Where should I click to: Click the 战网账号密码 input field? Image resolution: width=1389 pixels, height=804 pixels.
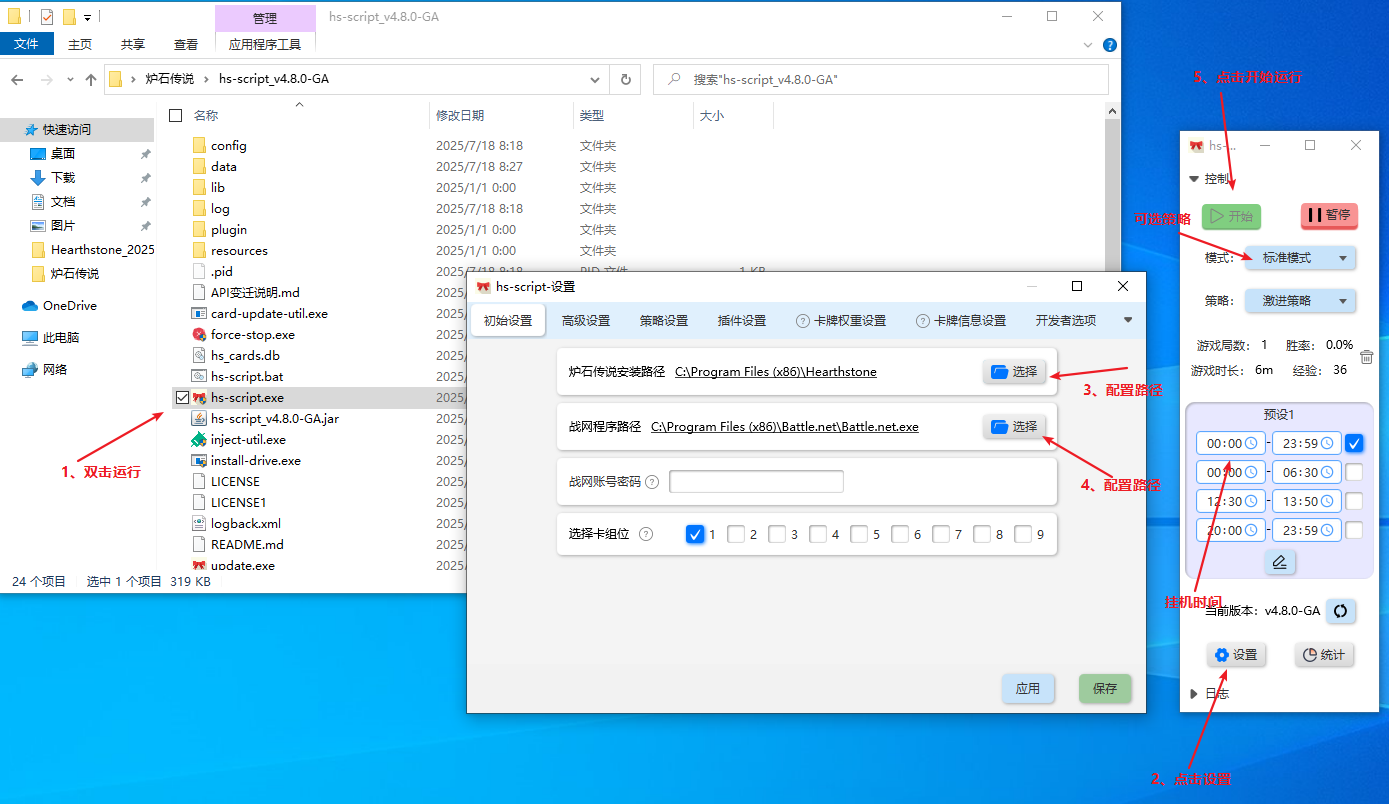point(756,482)
